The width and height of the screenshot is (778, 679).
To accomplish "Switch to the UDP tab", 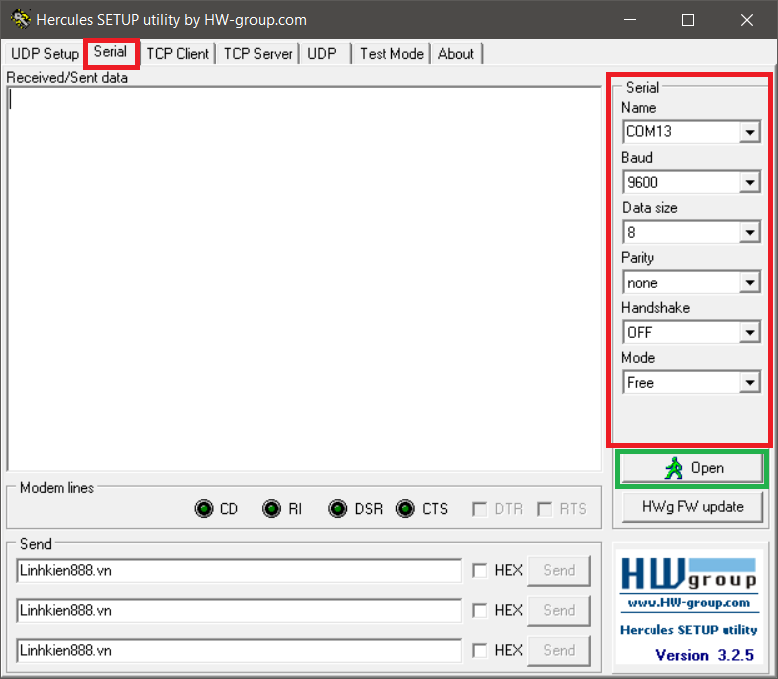I will coord(323,54).
